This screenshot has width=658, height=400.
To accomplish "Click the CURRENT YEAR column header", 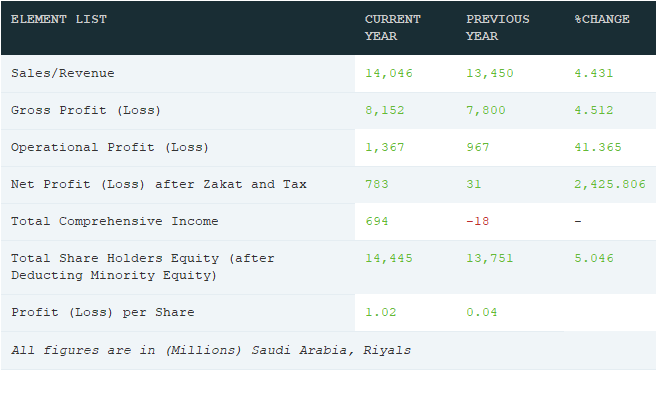I will coord(392,28).
